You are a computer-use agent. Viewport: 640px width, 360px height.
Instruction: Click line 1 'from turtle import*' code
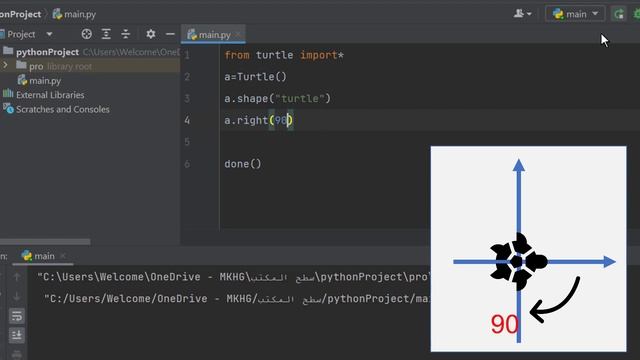[x=284, y=55]
